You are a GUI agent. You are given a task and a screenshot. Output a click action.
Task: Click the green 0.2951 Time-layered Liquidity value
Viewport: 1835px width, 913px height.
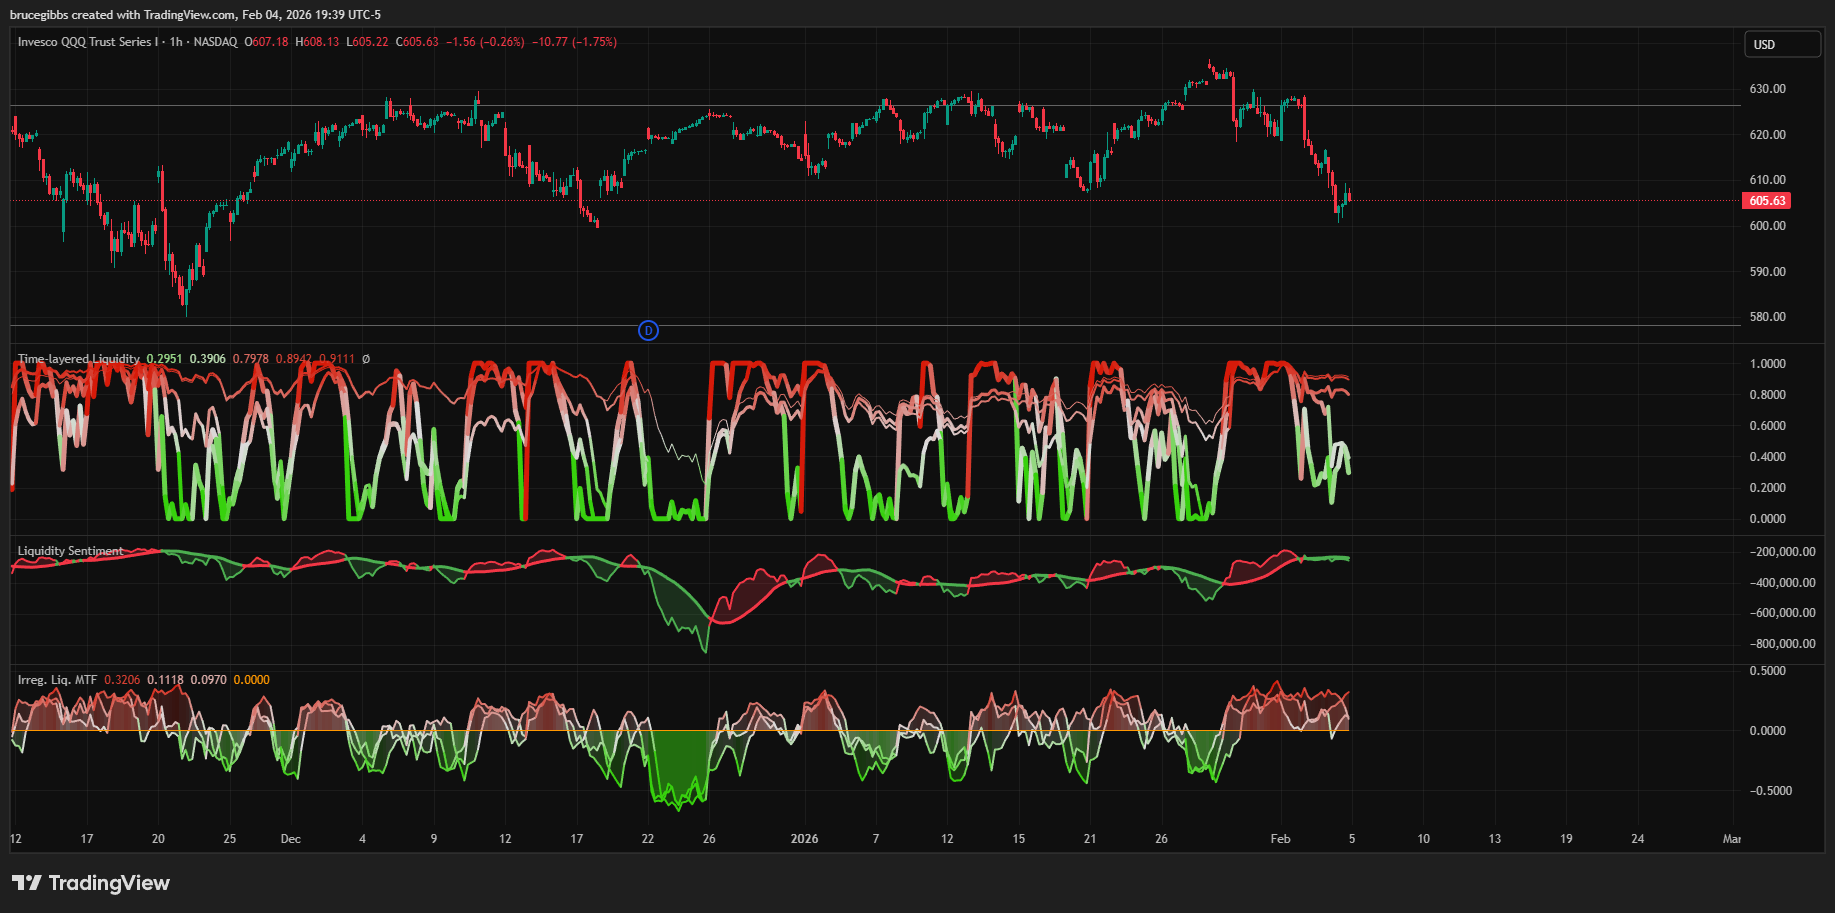point(164,359)
